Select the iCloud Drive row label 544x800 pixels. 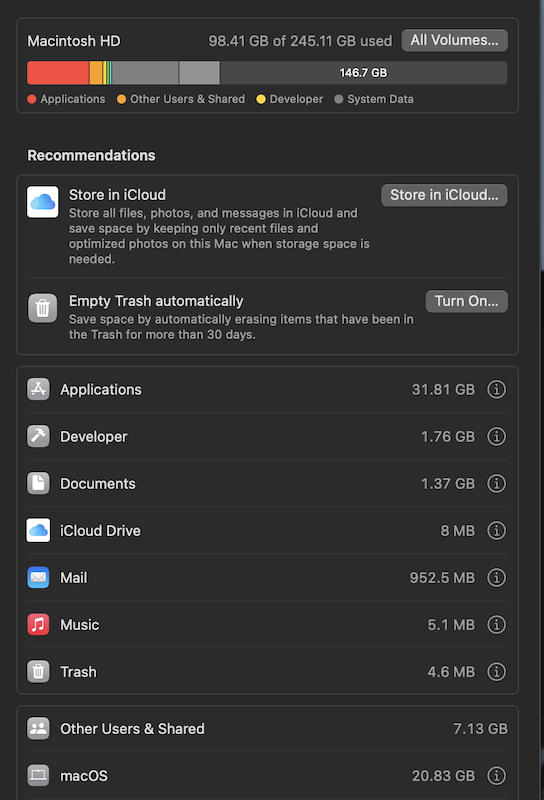[100, 531]
